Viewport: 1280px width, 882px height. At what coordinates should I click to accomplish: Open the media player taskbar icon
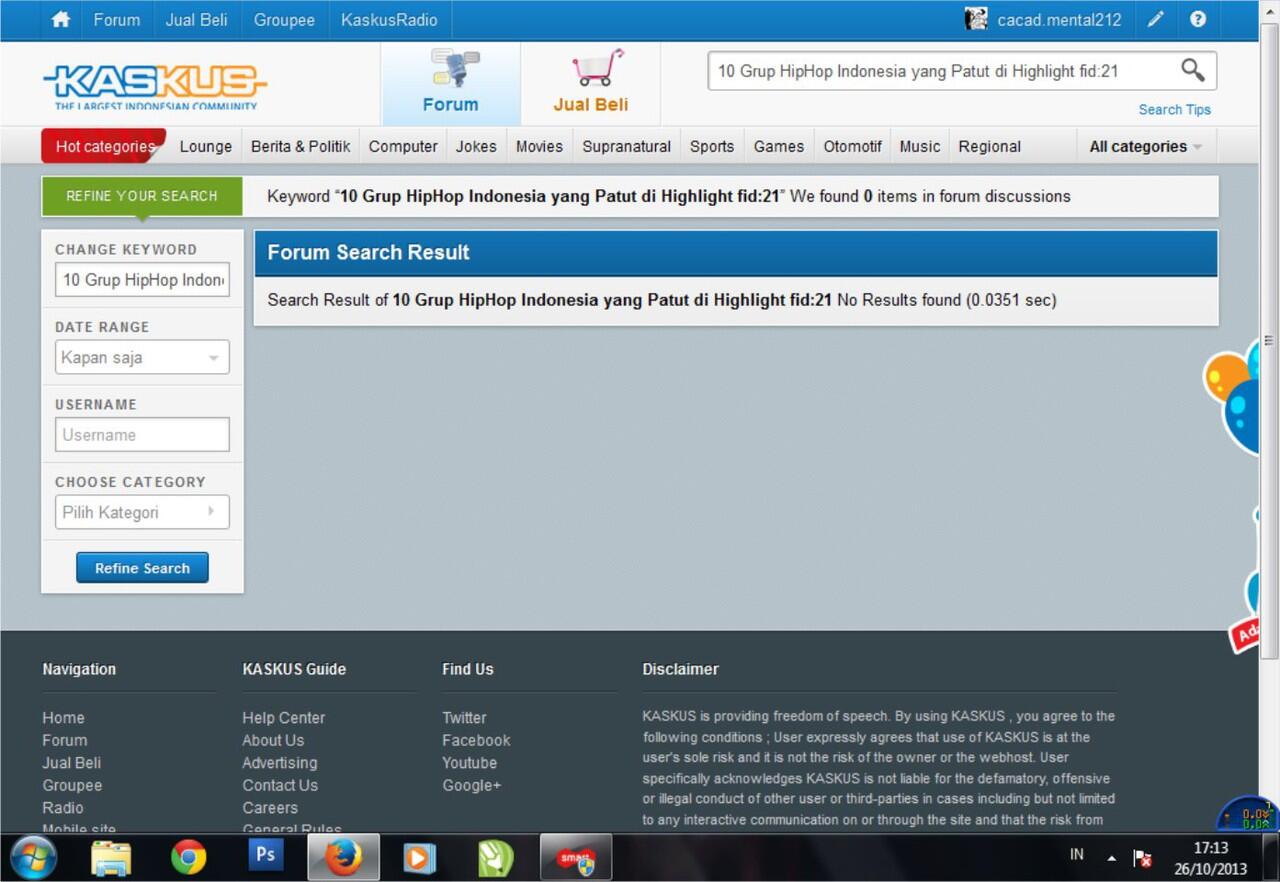click(419, 858)
